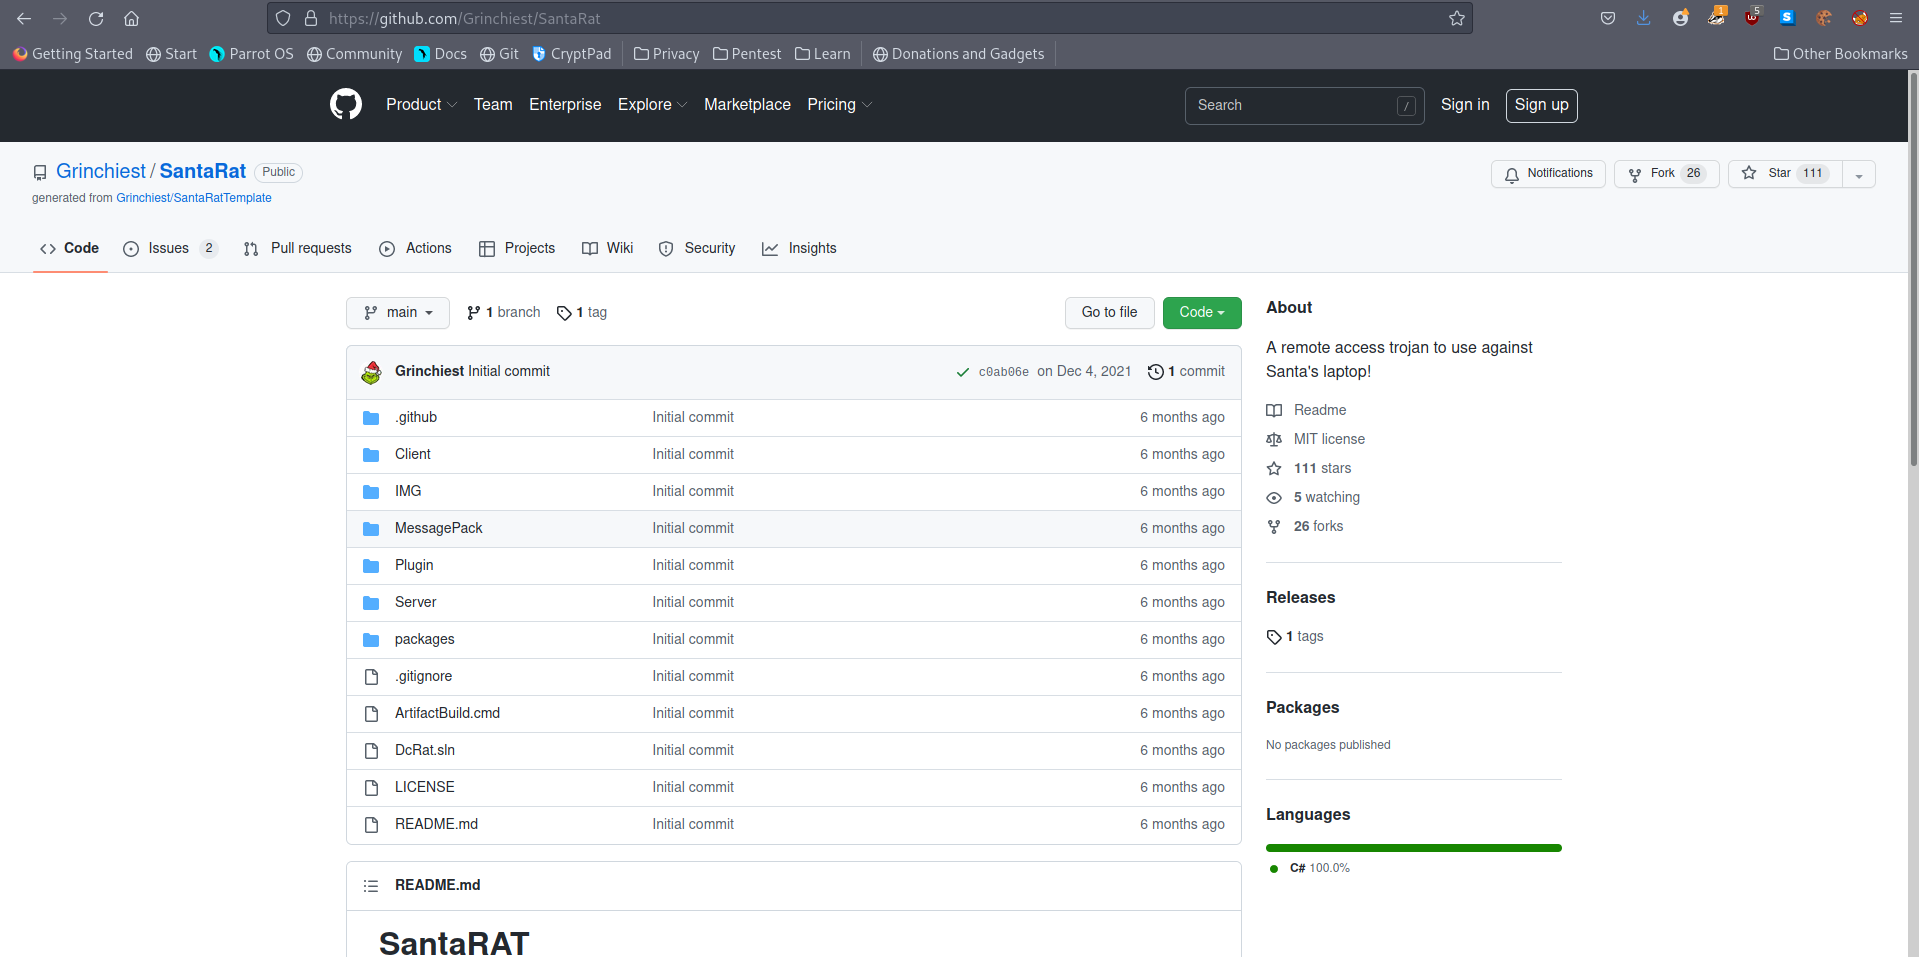Open the Firefox hamburger application menu

point(1895,18)
